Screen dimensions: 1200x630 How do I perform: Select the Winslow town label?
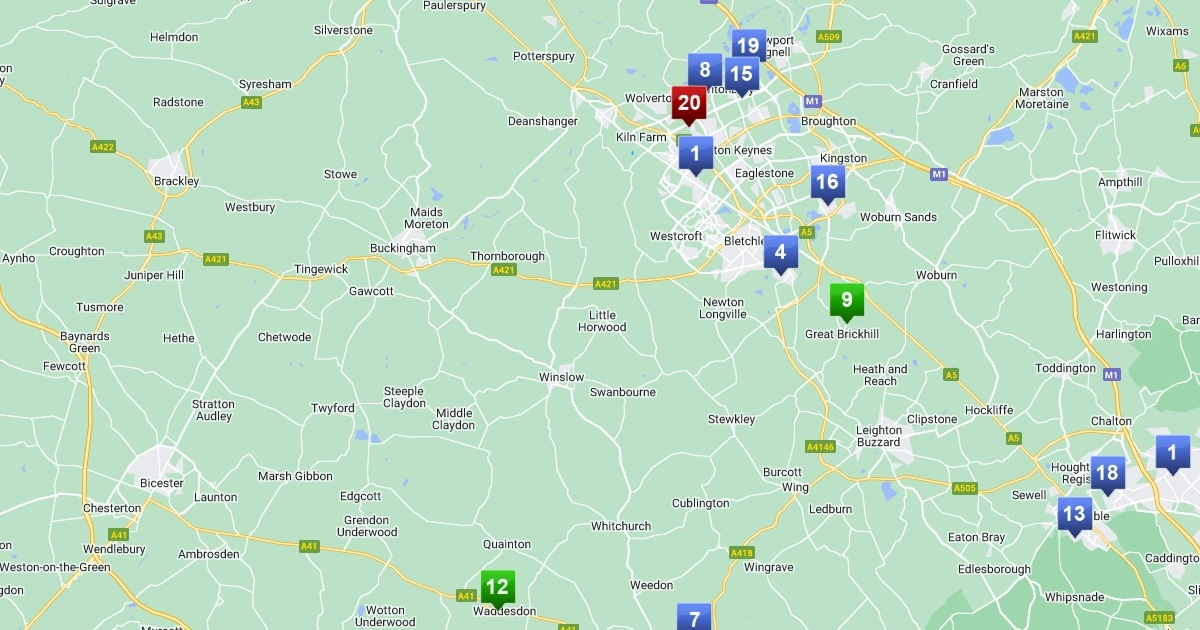tap(561, 377)
